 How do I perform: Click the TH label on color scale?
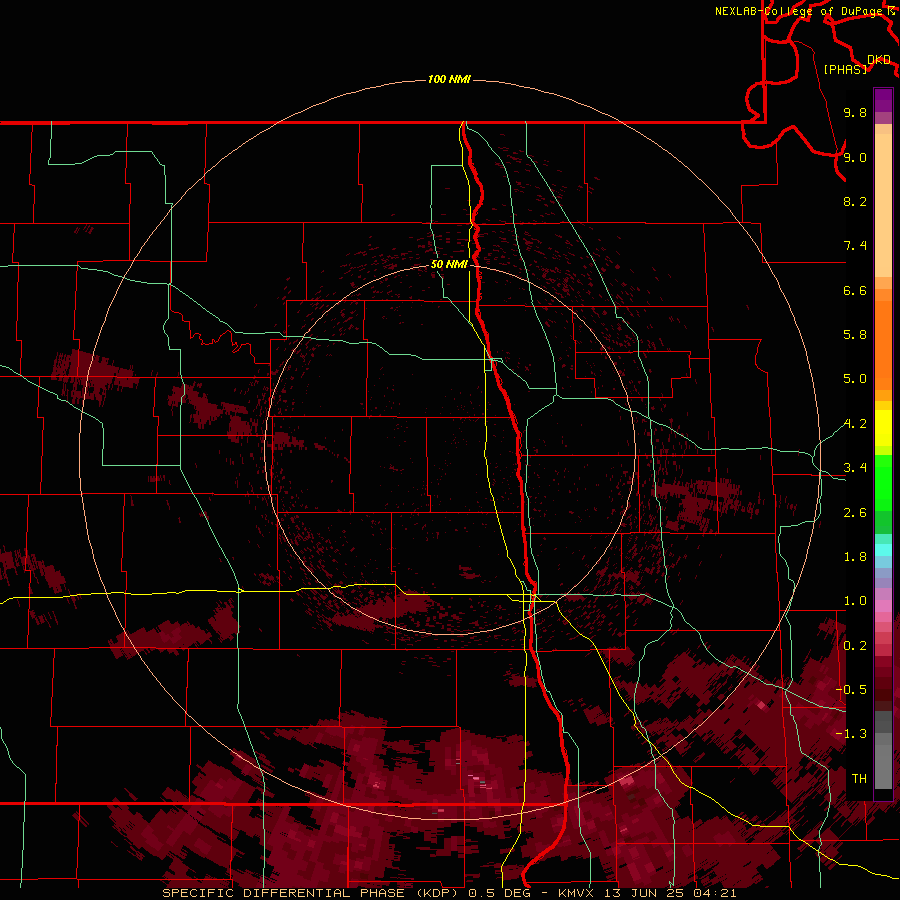click(x=859, y=779)
